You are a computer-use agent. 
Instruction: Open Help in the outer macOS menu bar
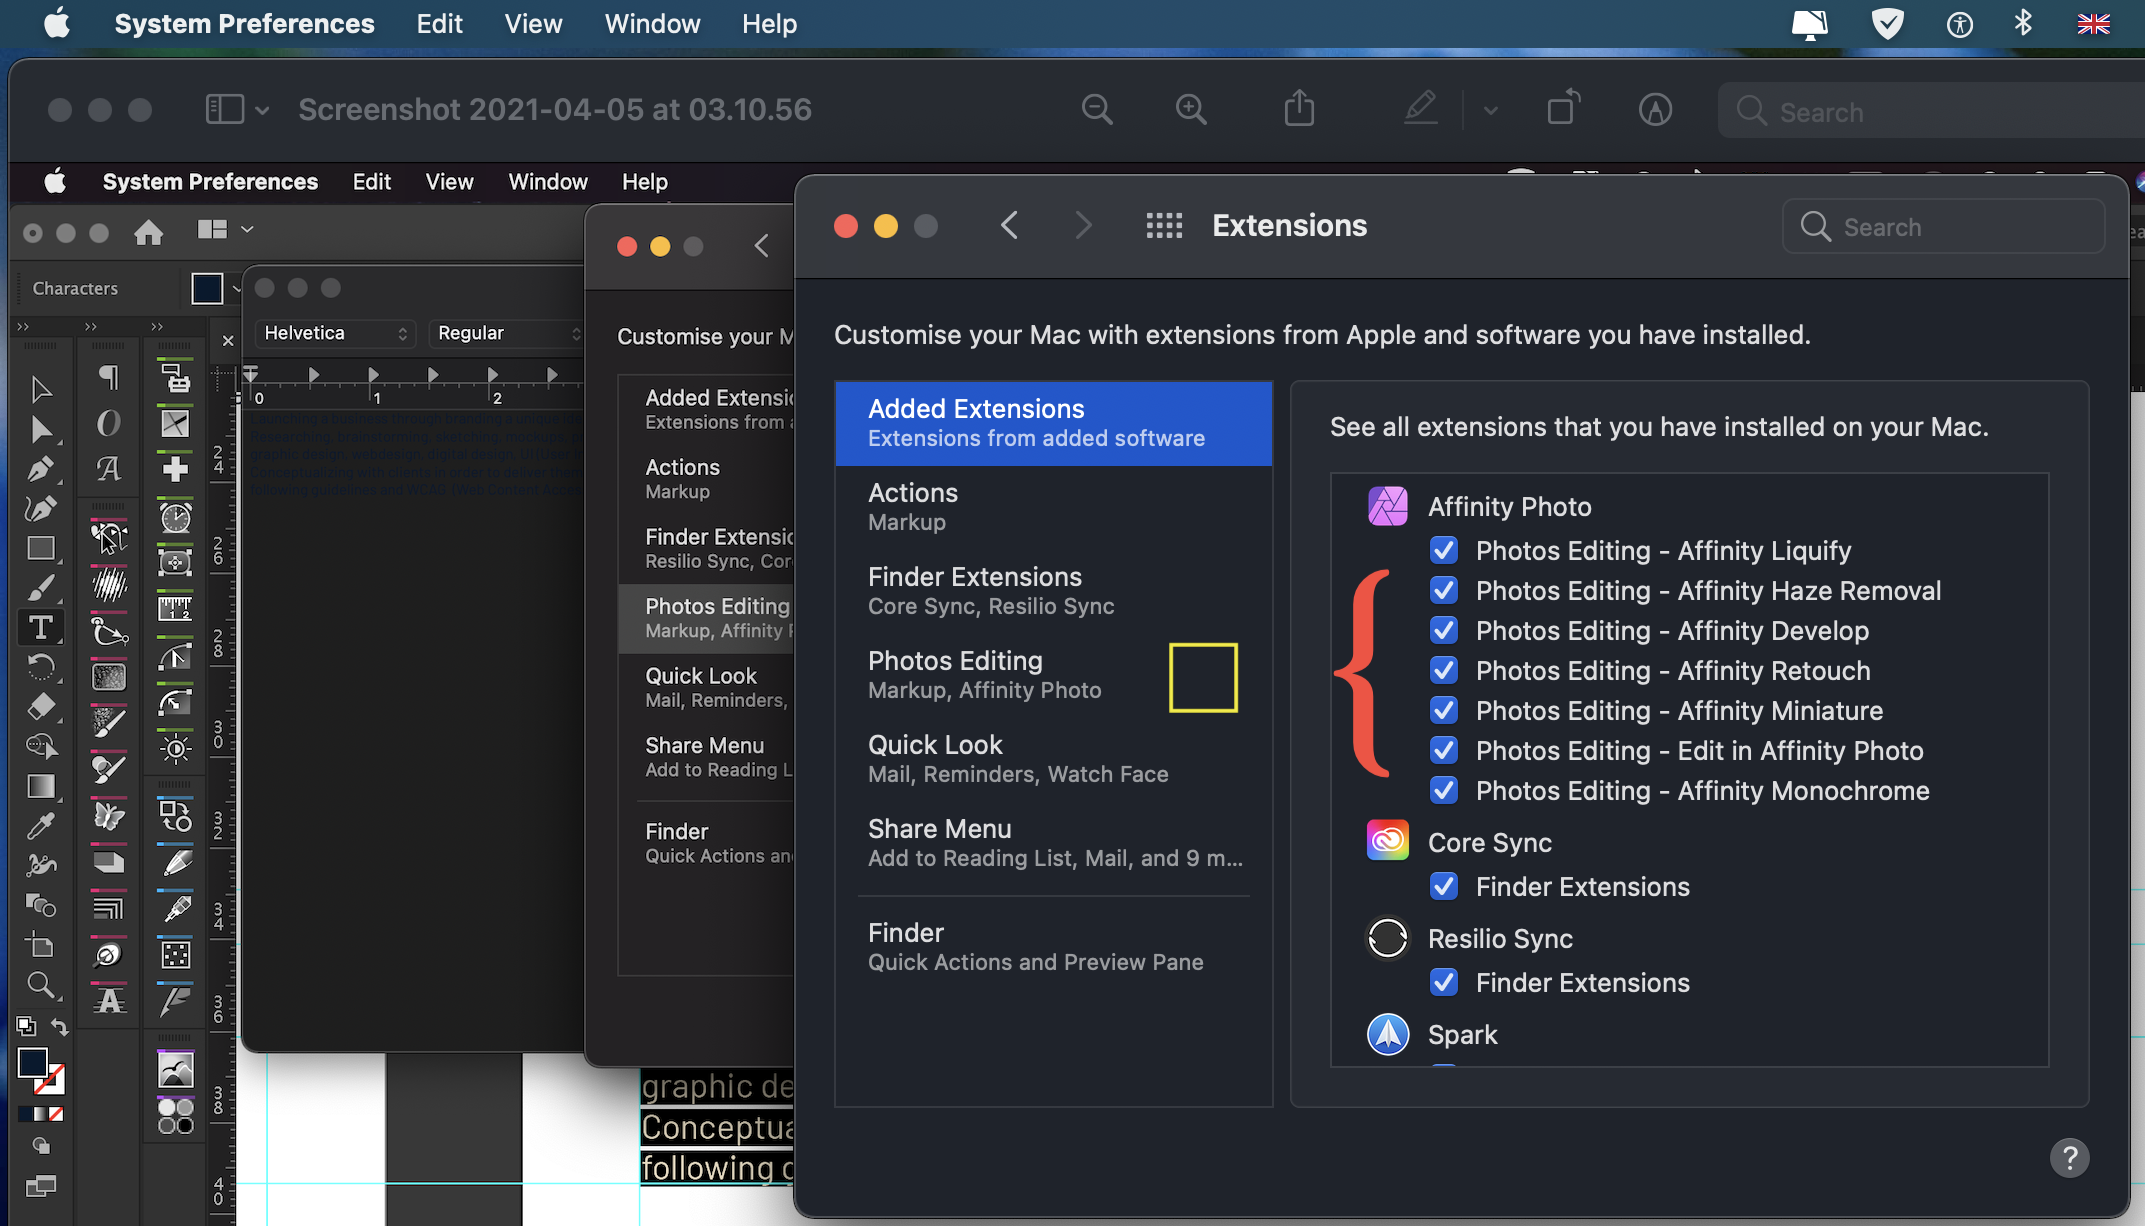pos(769,24)
